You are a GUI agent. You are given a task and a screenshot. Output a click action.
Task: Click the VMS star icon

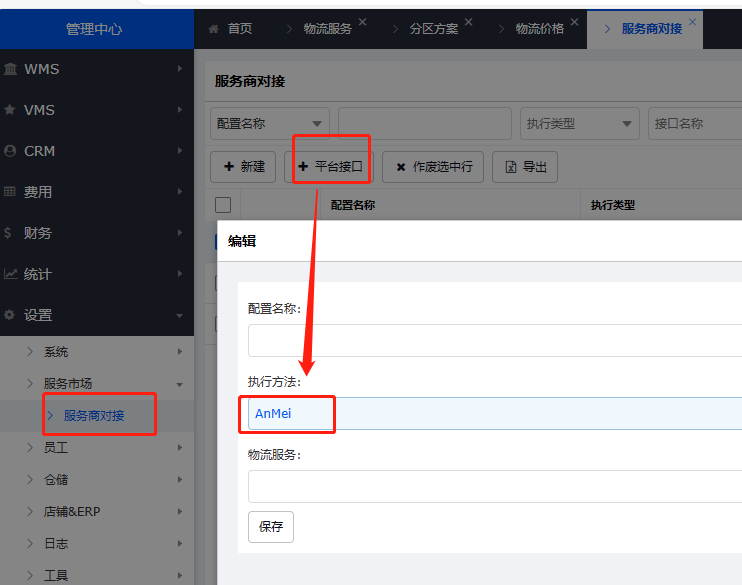tap(10, 110)
